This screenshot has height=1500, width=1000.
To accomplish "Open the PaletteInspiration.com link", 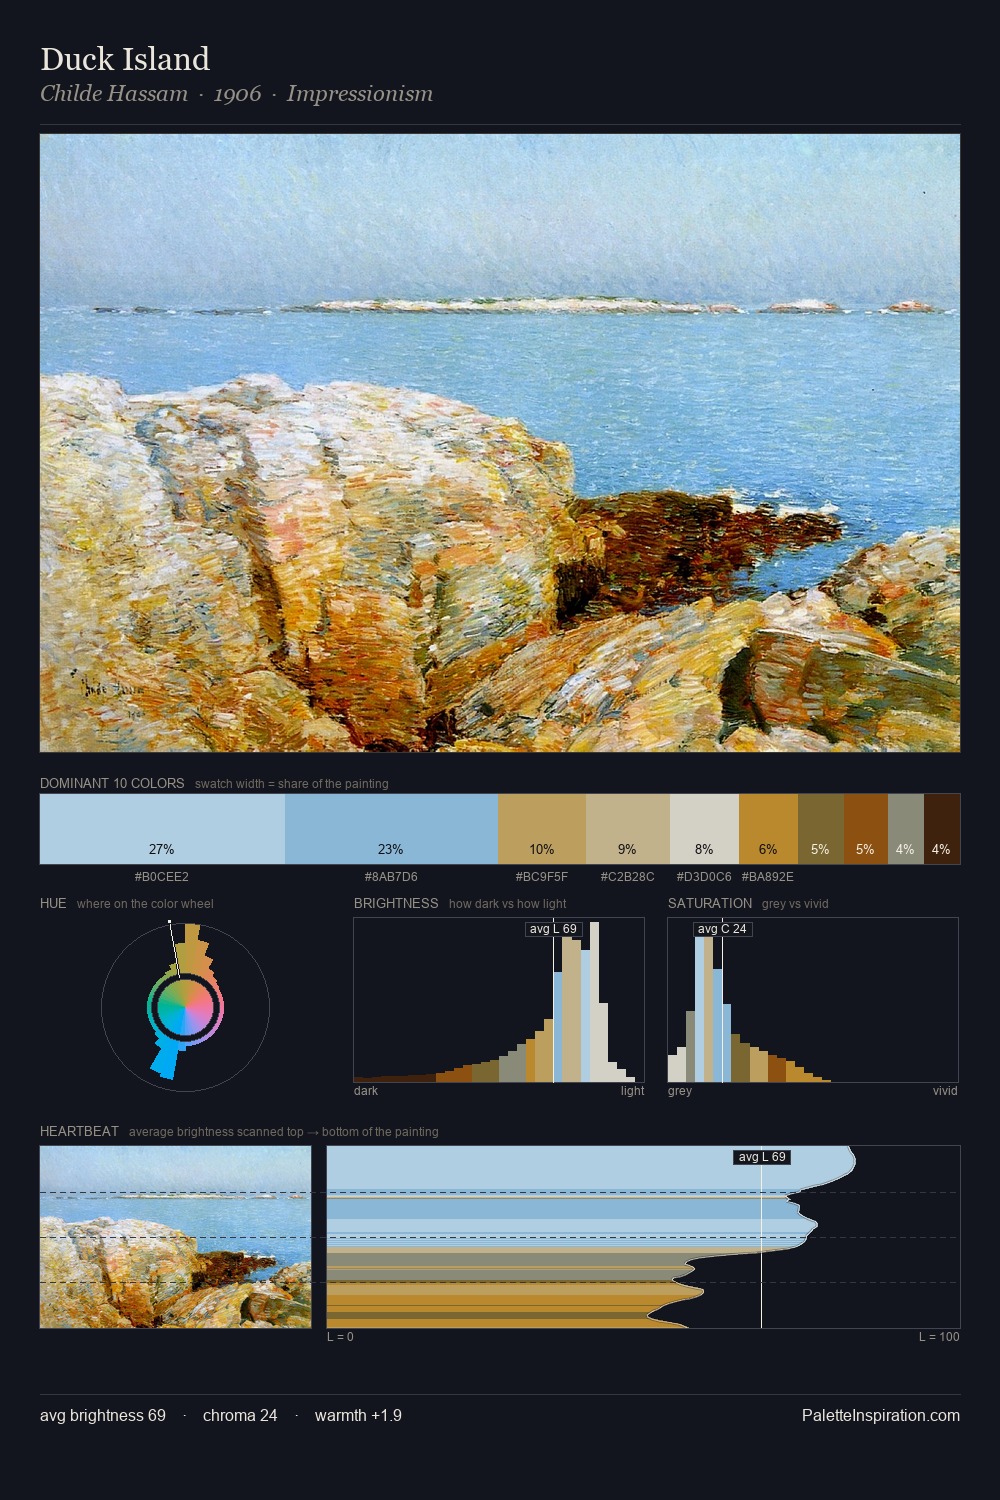I will pos(881,1416).
